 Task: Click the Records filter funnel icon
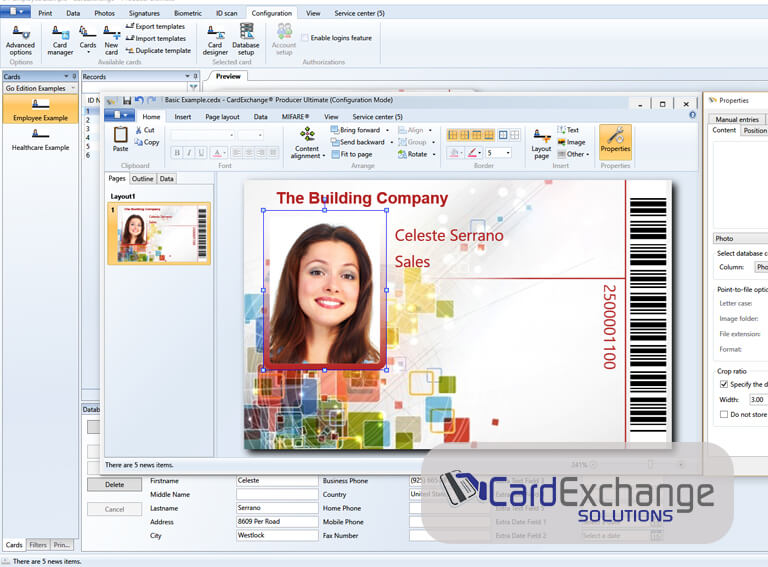coord(193,88)
